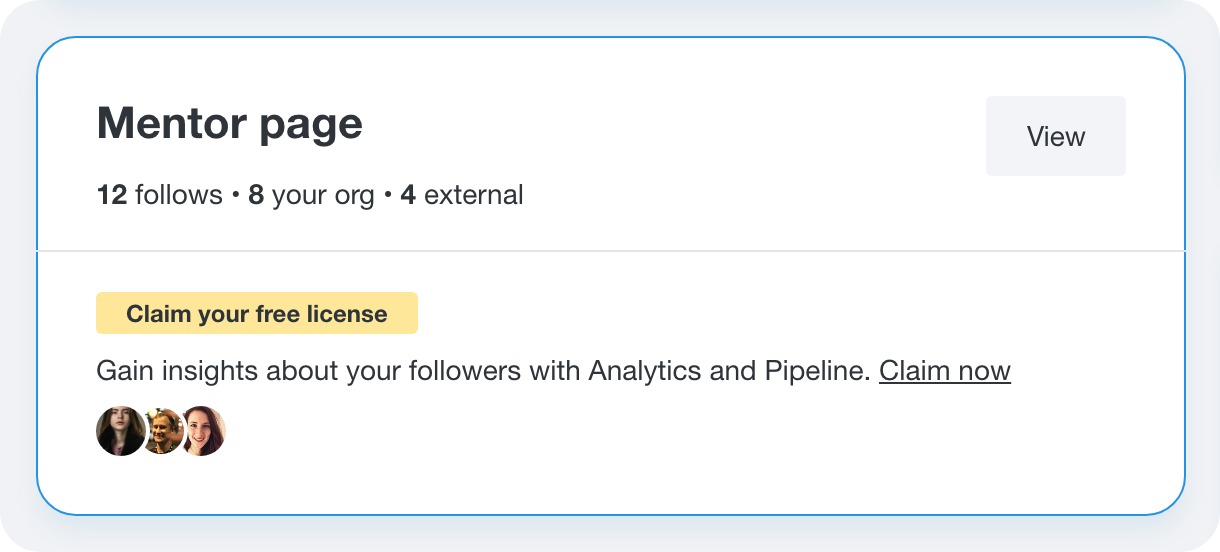Open the Claim now link
The height and width of the screenshot is (552, 1220).
945,371
